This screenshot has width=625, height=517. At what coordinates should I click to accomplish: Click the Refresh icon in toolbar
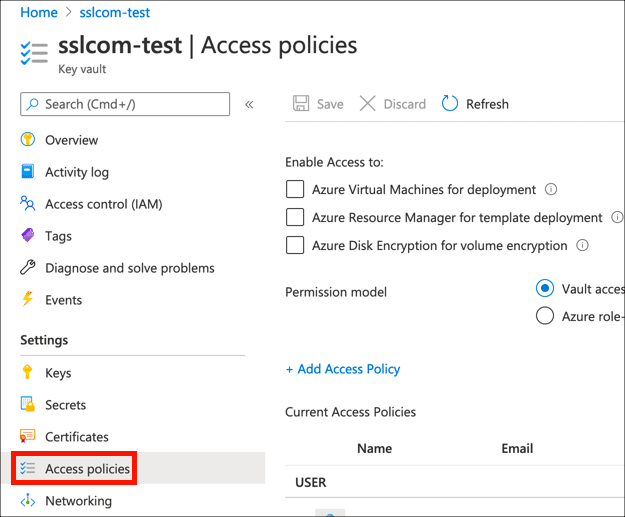point(450,104)
